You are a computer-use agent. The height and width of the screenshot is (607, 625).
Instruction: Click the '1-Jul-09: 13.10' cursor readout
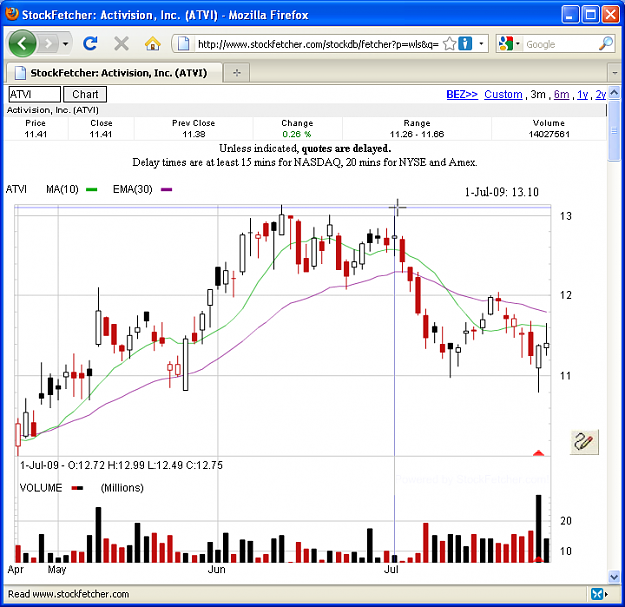point(501,192)
